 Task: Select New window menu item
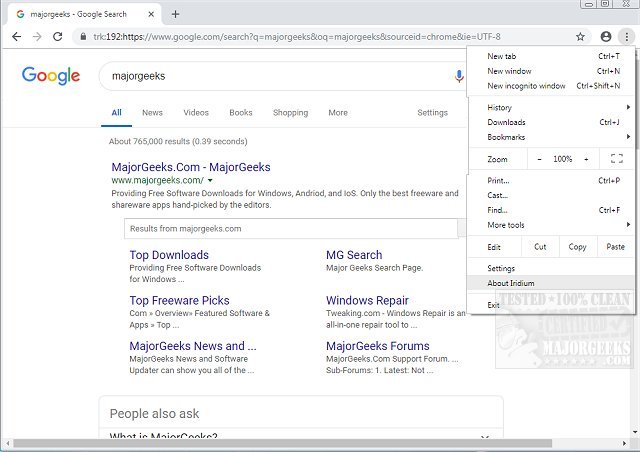(551, 71)
